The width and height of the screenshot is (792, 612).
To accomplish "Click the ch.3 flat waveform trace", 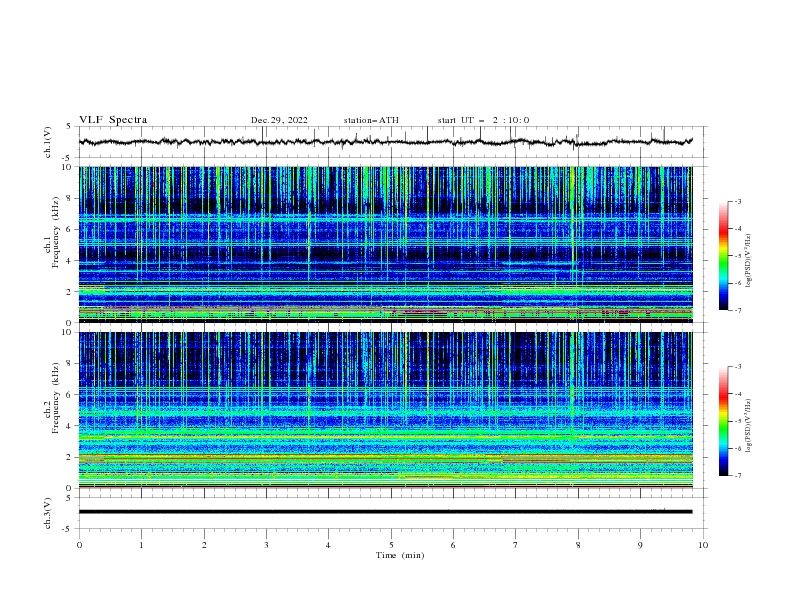I will click(386, 512).
